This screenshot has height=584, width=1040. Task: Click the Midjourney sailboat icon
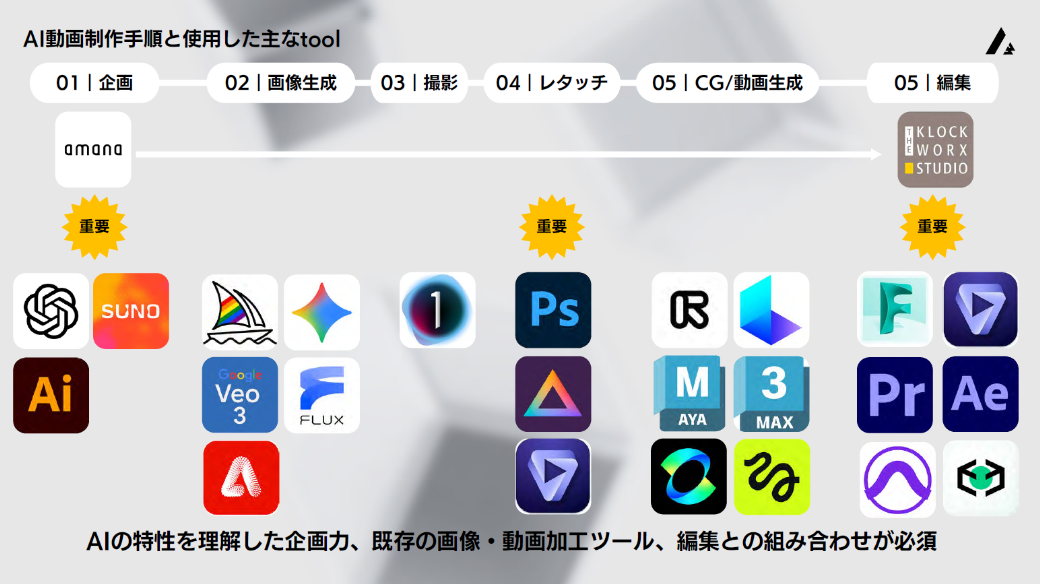[240, 312]
